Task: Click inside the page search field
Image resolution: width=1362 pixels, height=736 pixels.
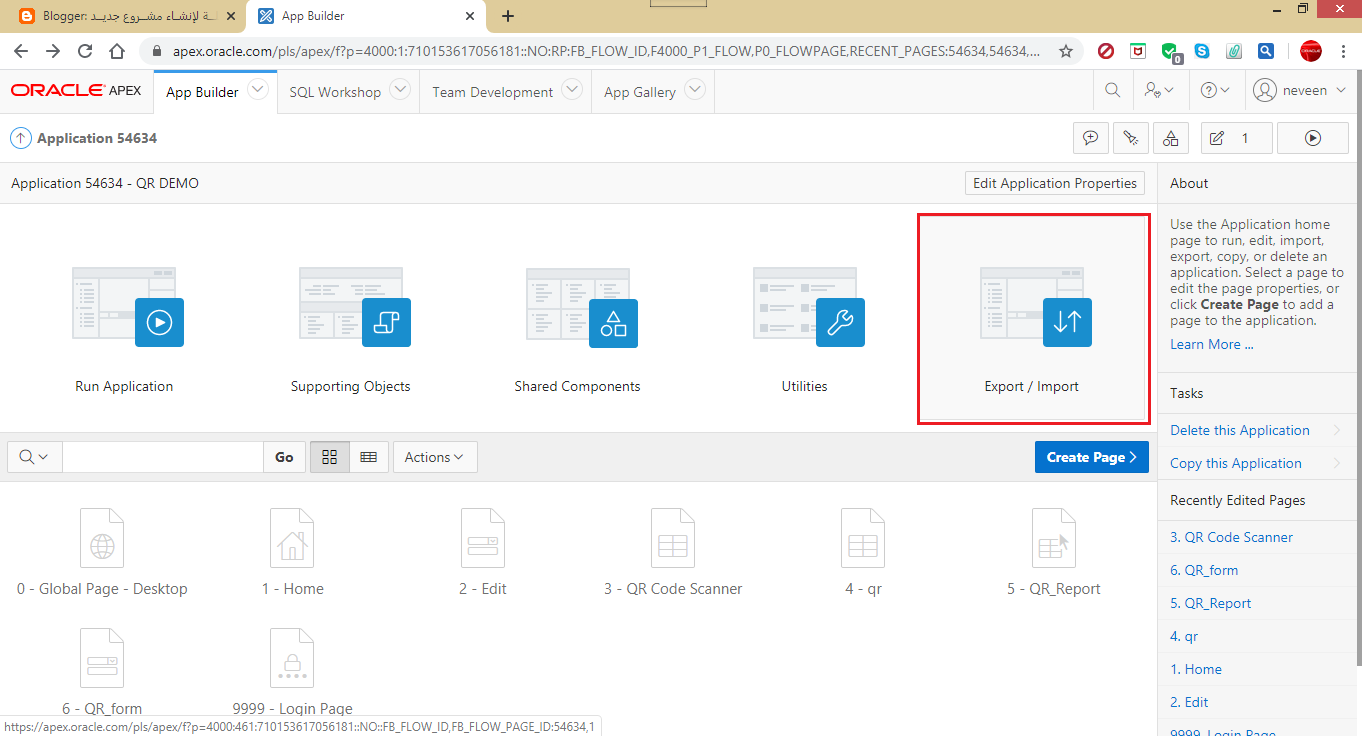Action: tap(160, 457)
